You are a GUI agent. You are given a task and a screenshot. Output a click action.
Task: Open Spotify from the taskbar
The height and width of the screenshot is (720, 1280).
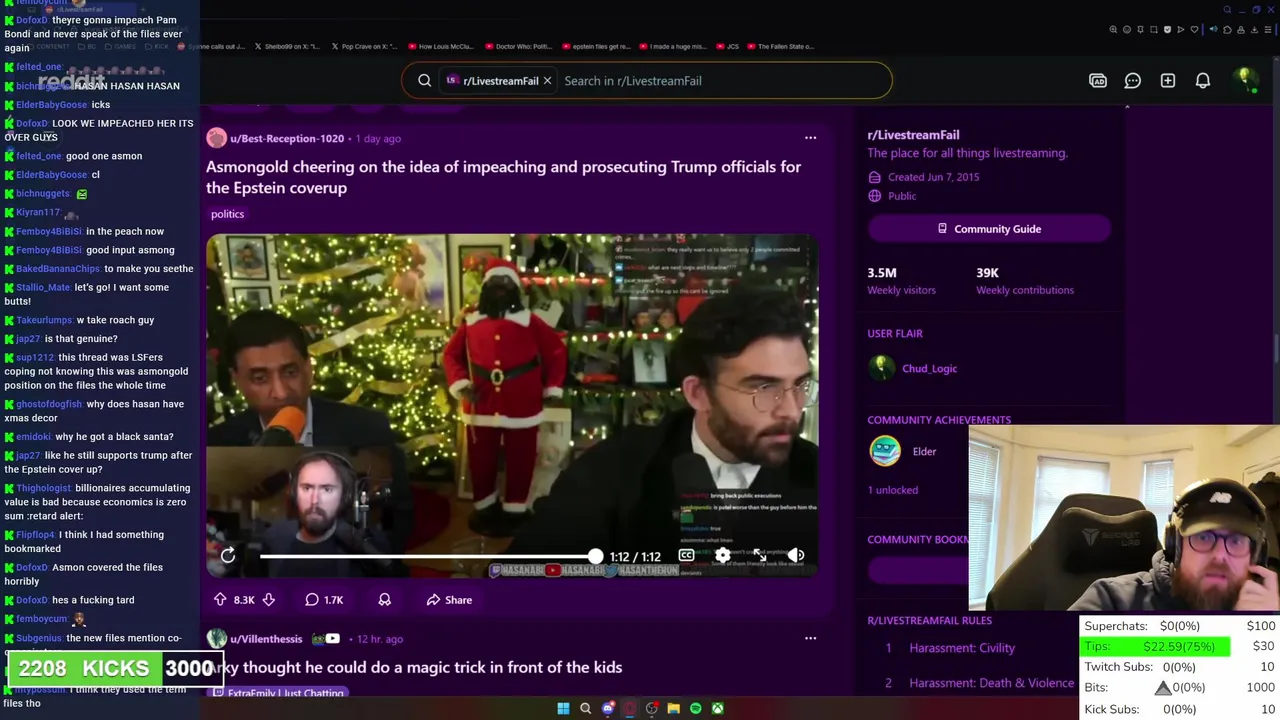(695, 709)
